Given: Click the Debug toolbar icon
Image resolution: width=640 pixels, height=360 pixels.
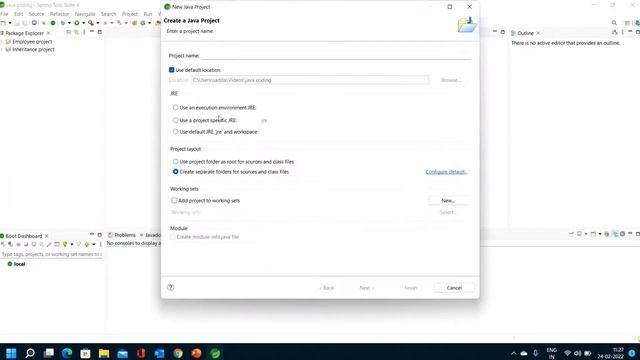Looking at the screenshot, I should click(x=62, y=23).
